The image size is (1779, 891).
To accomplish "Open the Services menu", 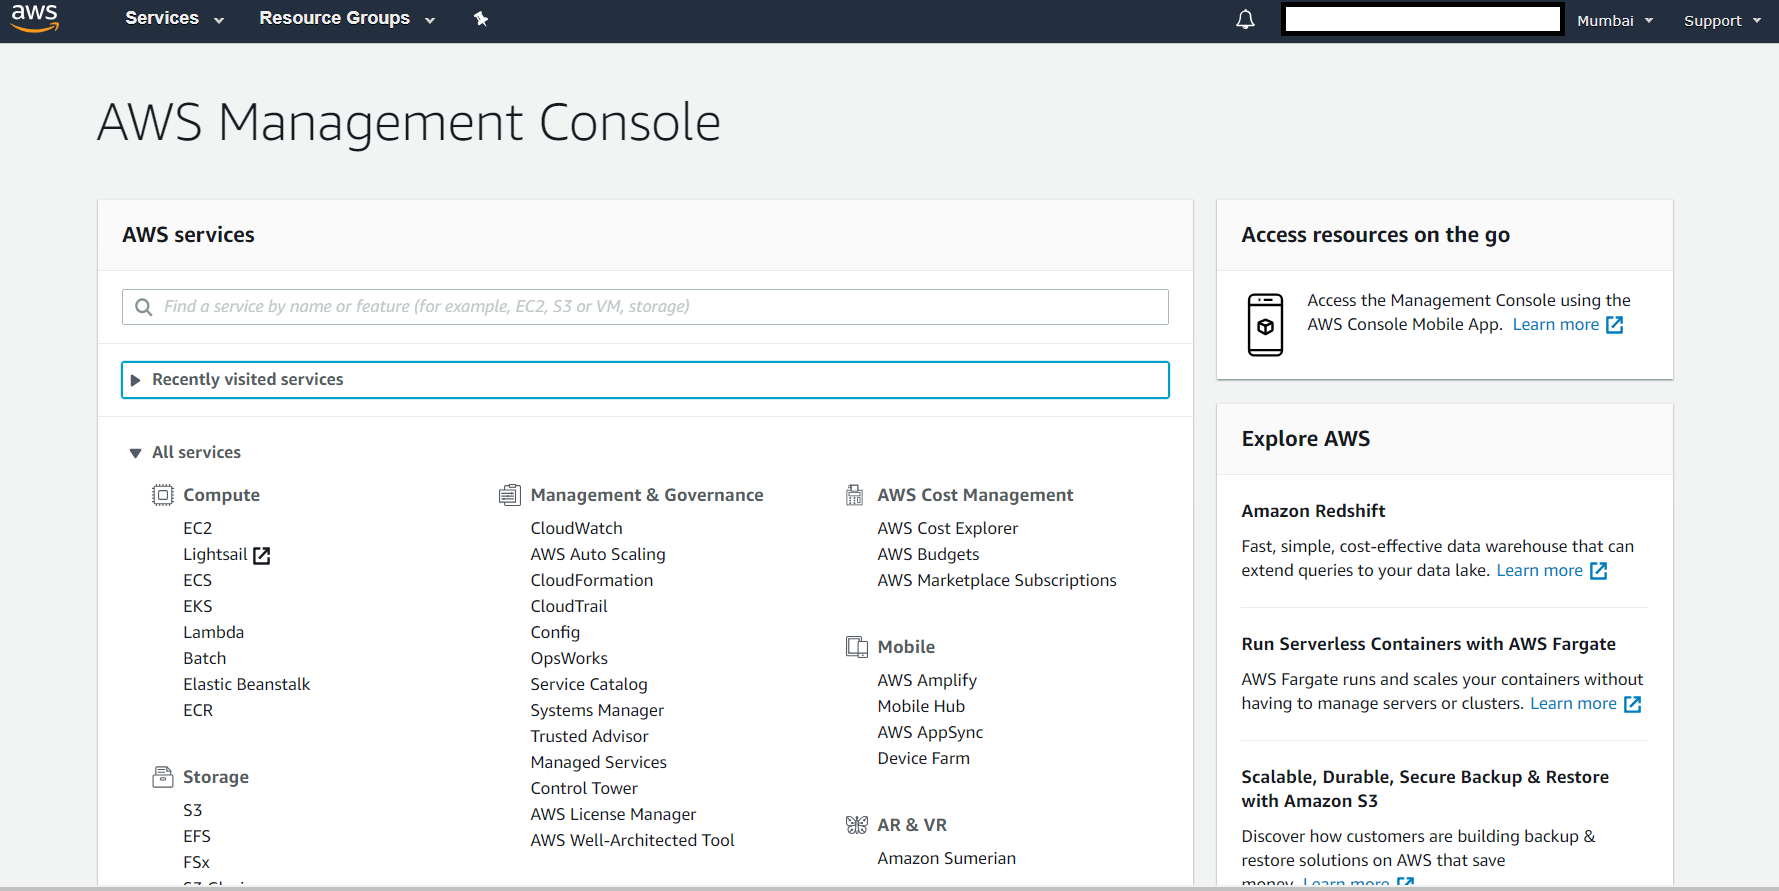I will pyautogui.click(x=174, y=18).
